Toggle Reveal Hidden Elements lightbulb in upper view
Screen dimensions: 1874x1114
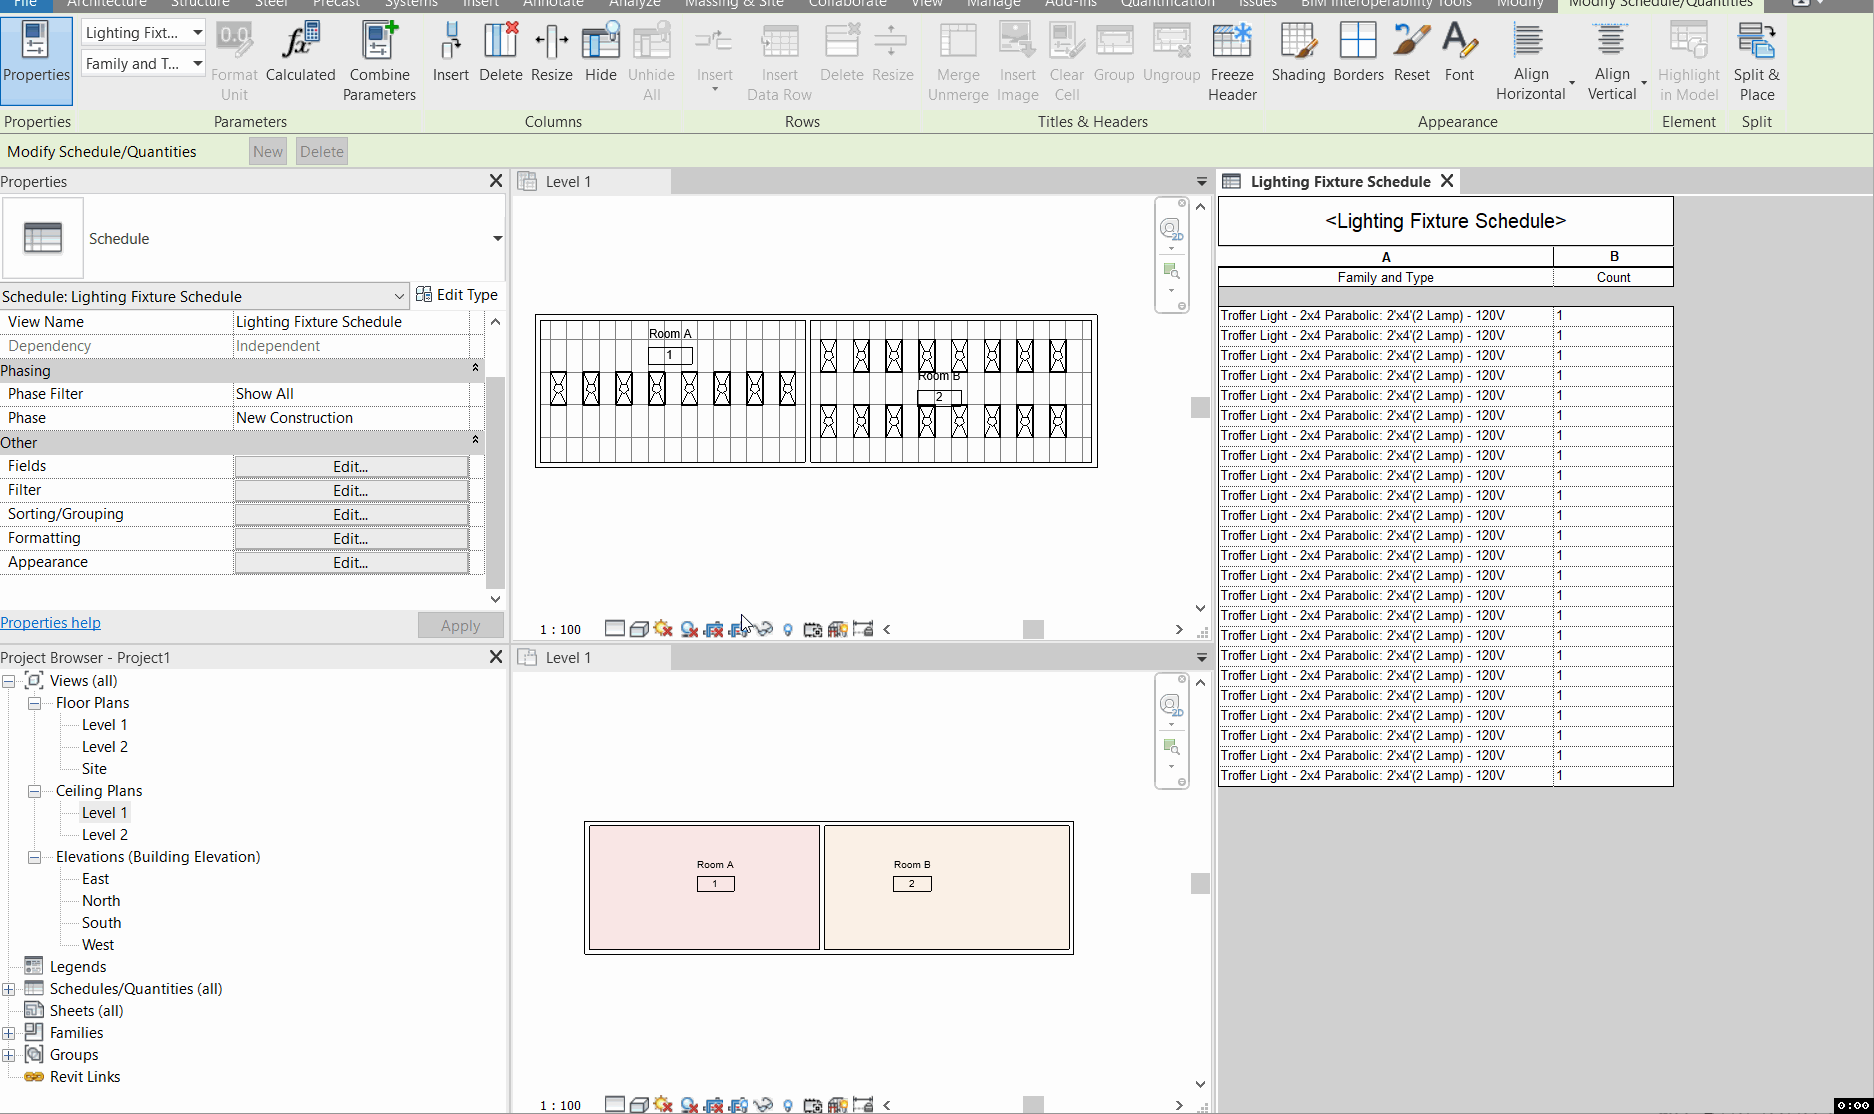coord(788,629)
